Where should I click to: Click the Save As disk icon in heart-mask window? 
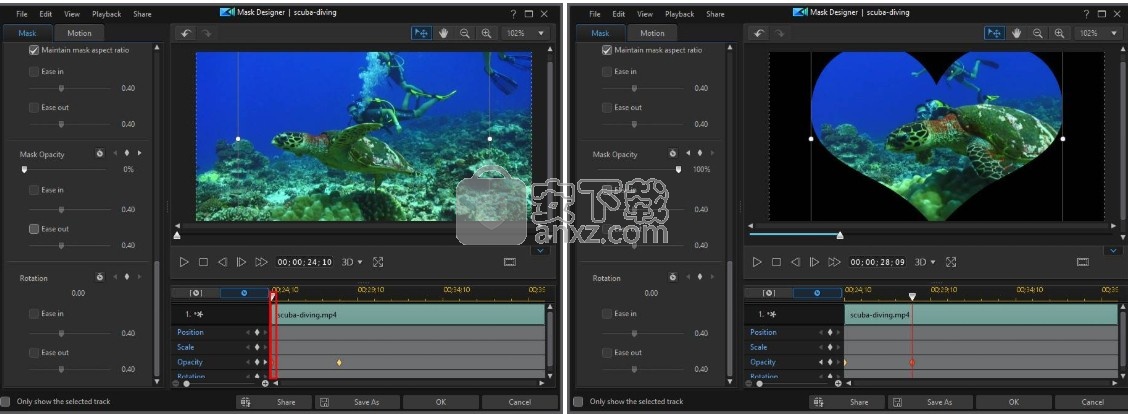click(898, 402)
